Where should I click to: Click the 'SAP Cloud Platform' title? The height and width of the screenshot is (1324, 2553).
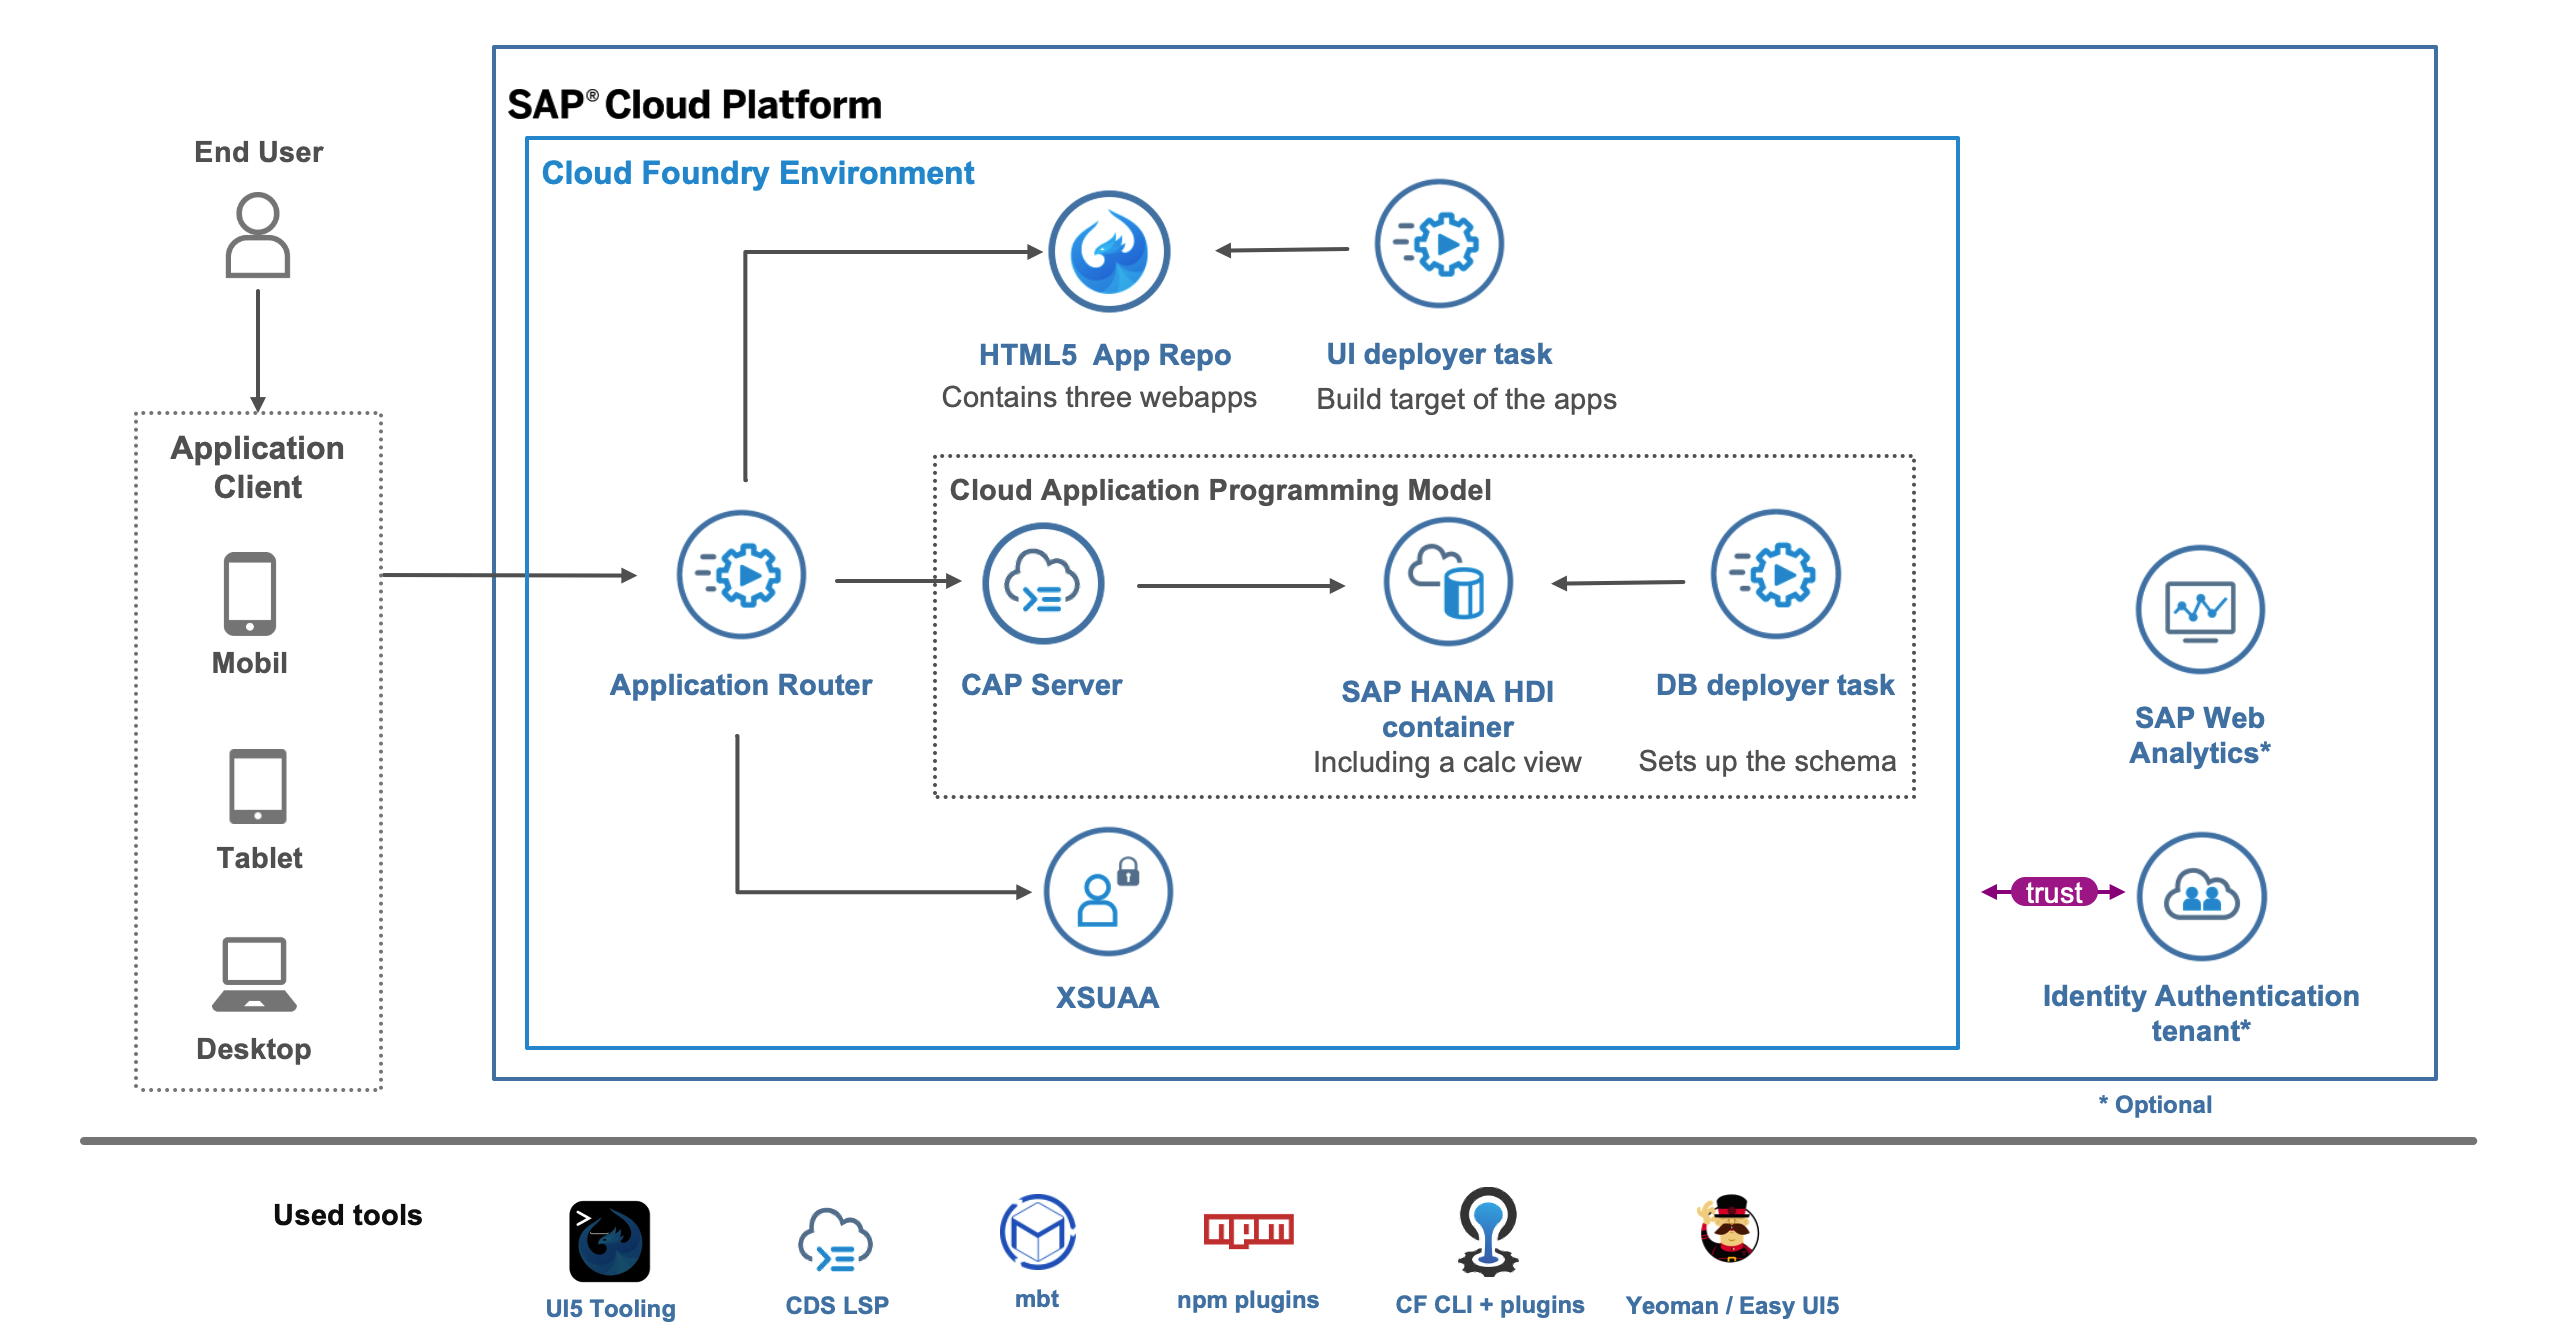coord(695,105)
